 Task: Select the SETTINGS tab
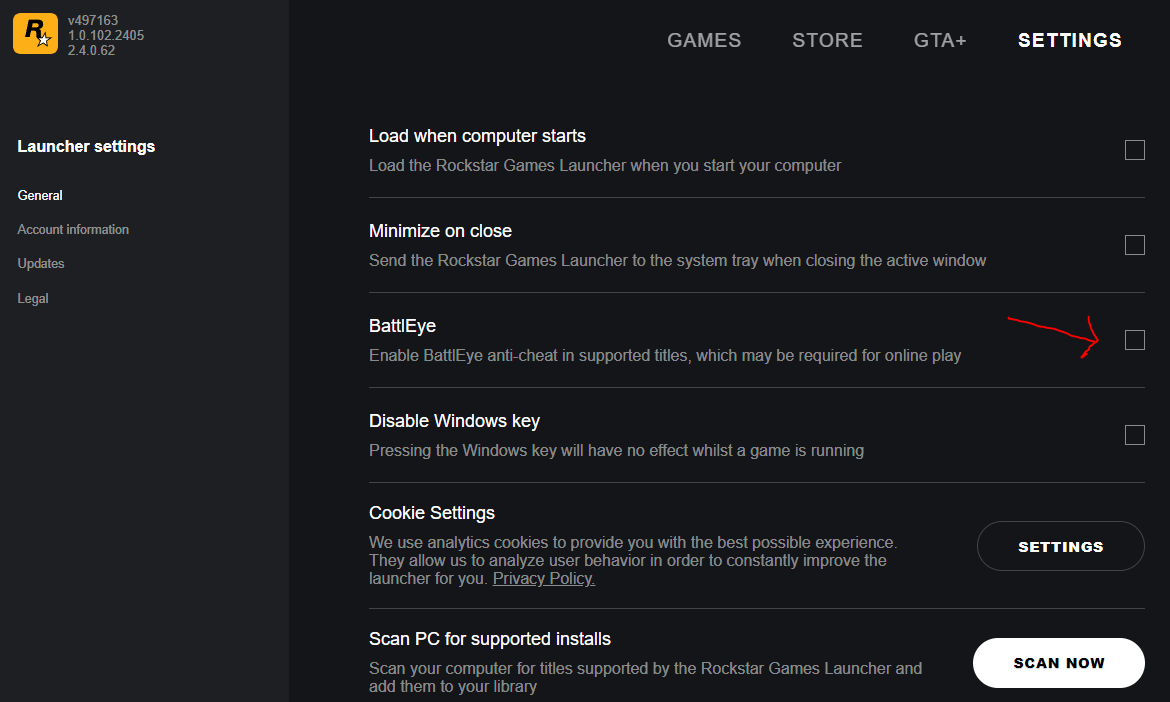point(1069,41)
